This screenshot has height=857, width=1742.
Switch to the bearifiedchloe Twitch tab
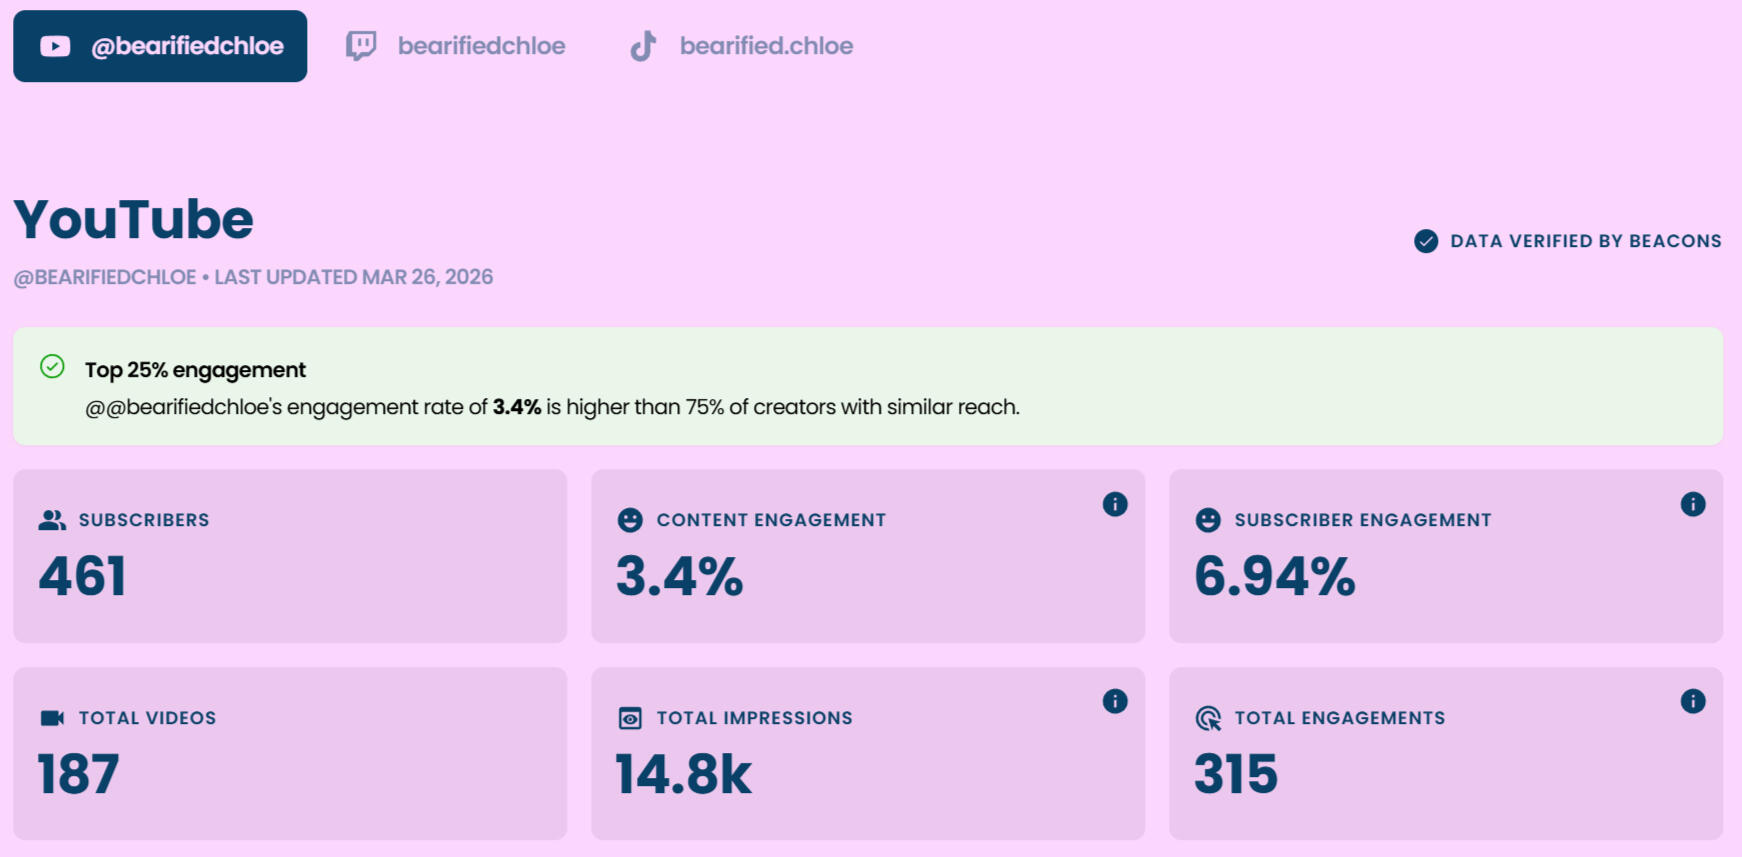(480, 46)
